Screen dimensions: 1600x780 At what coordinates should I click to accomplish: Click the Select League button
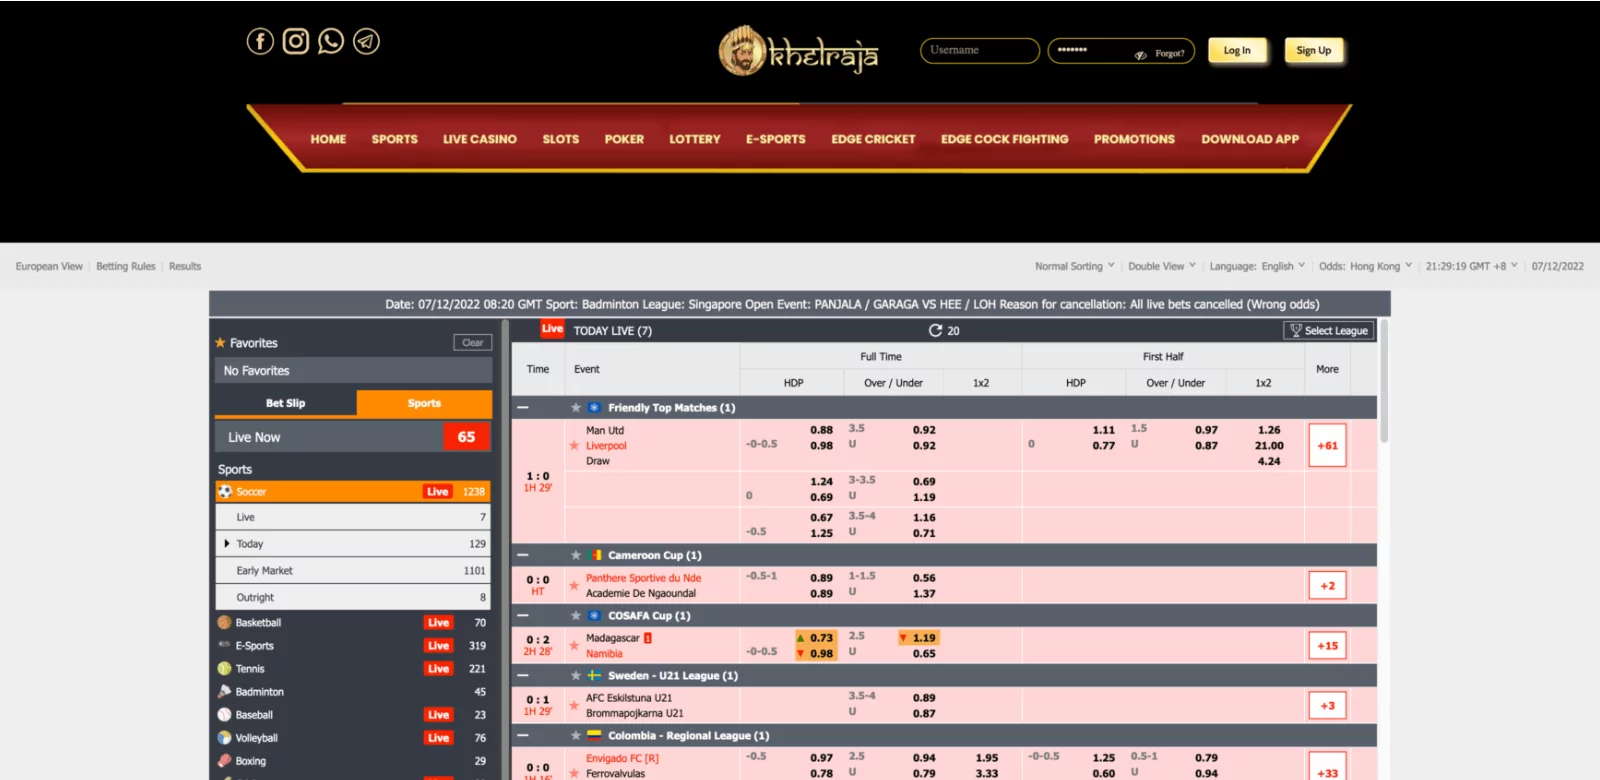coord(1329,330)
